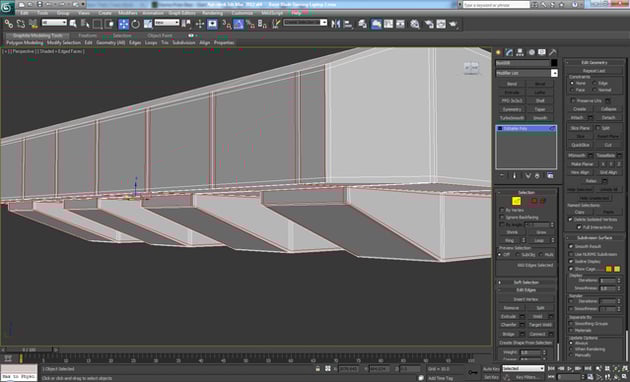The image size is (630, 382).
Task: Toggle Use NURMS Subdivision checkbox
Action: [x=571, y=254]
